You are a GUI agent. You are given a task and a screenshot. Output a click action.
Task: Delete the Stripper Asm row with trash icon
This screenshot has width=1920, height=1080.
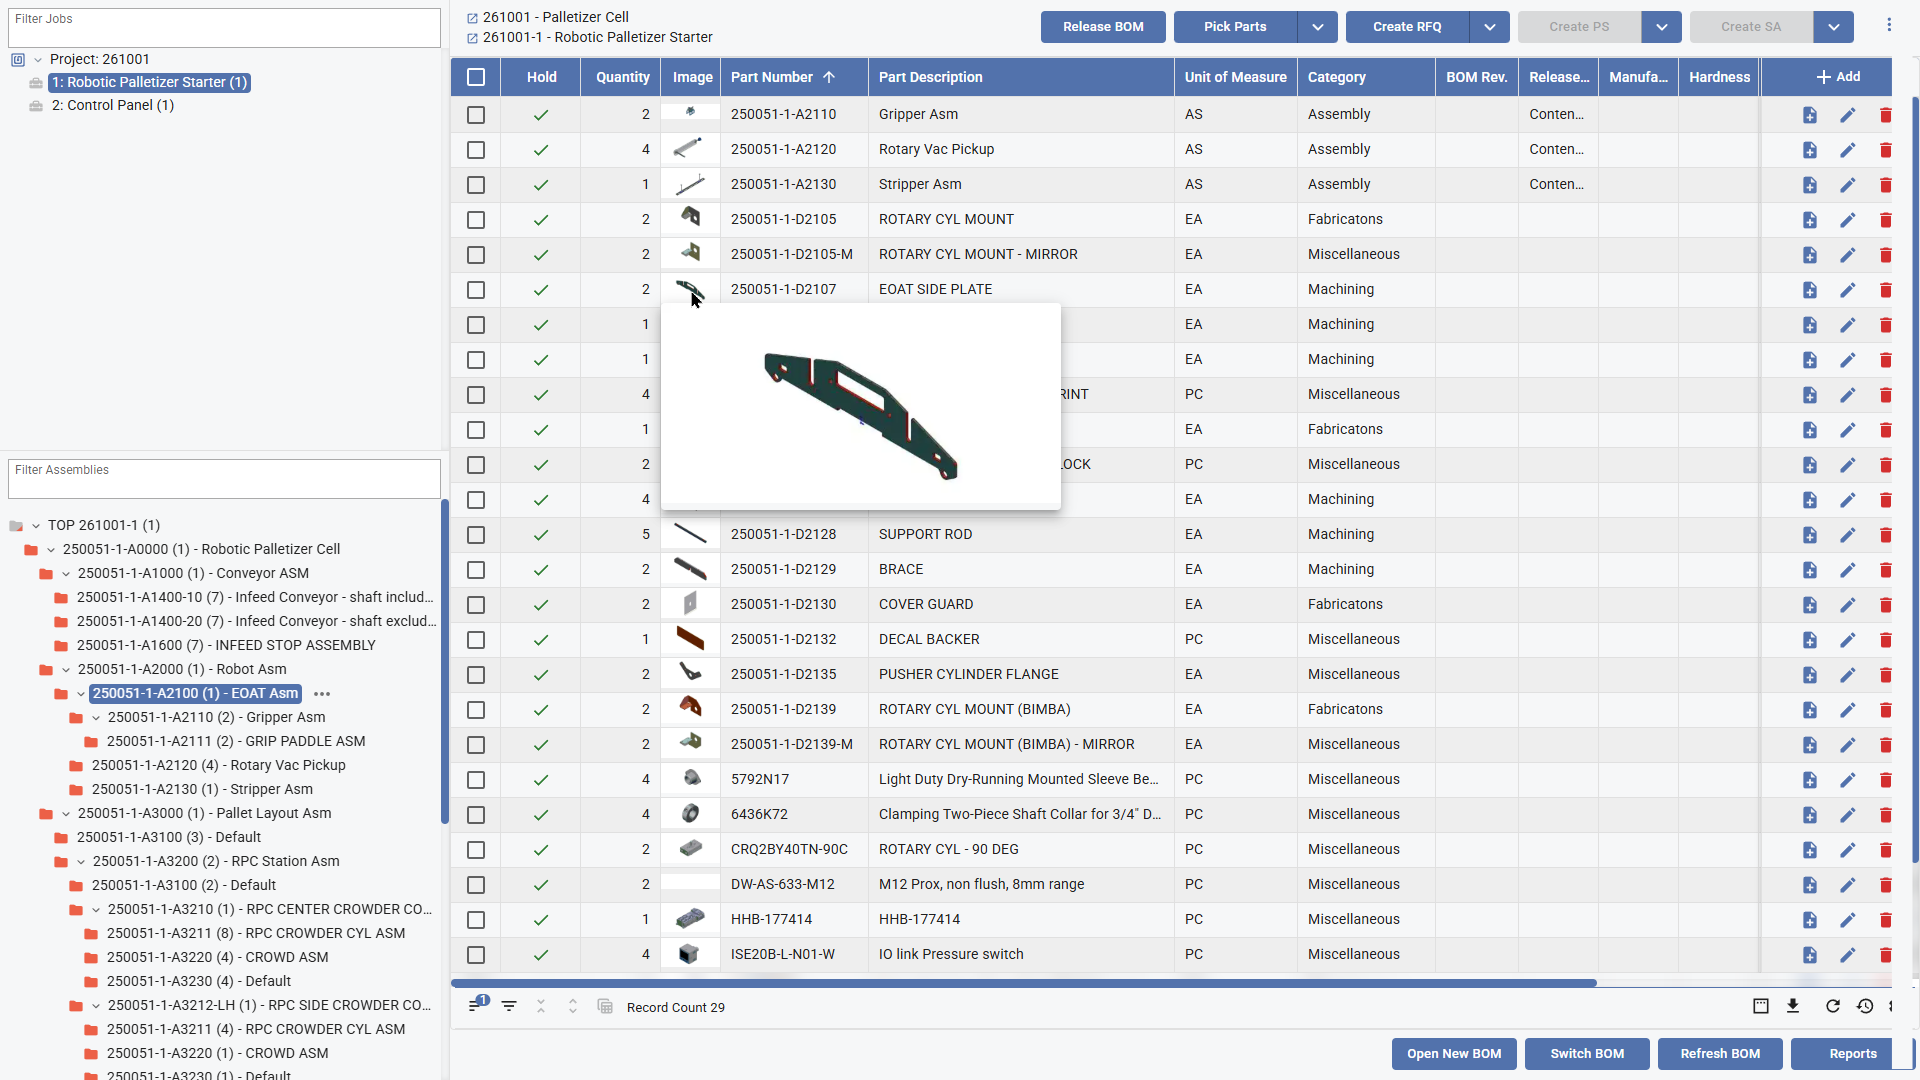(1885, 185)
